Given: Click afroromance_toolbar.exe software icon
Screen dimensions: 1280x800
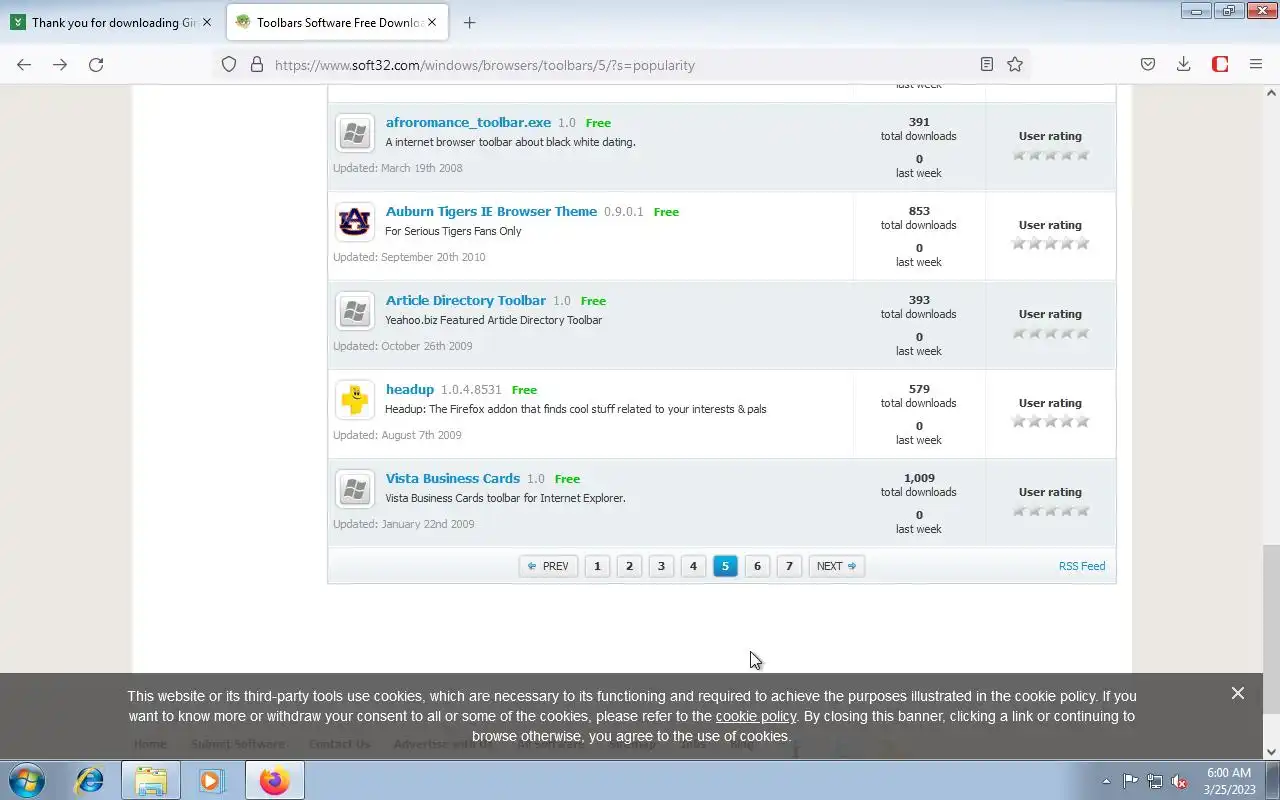Looking at the screenshot, I should tap(354, 133).
